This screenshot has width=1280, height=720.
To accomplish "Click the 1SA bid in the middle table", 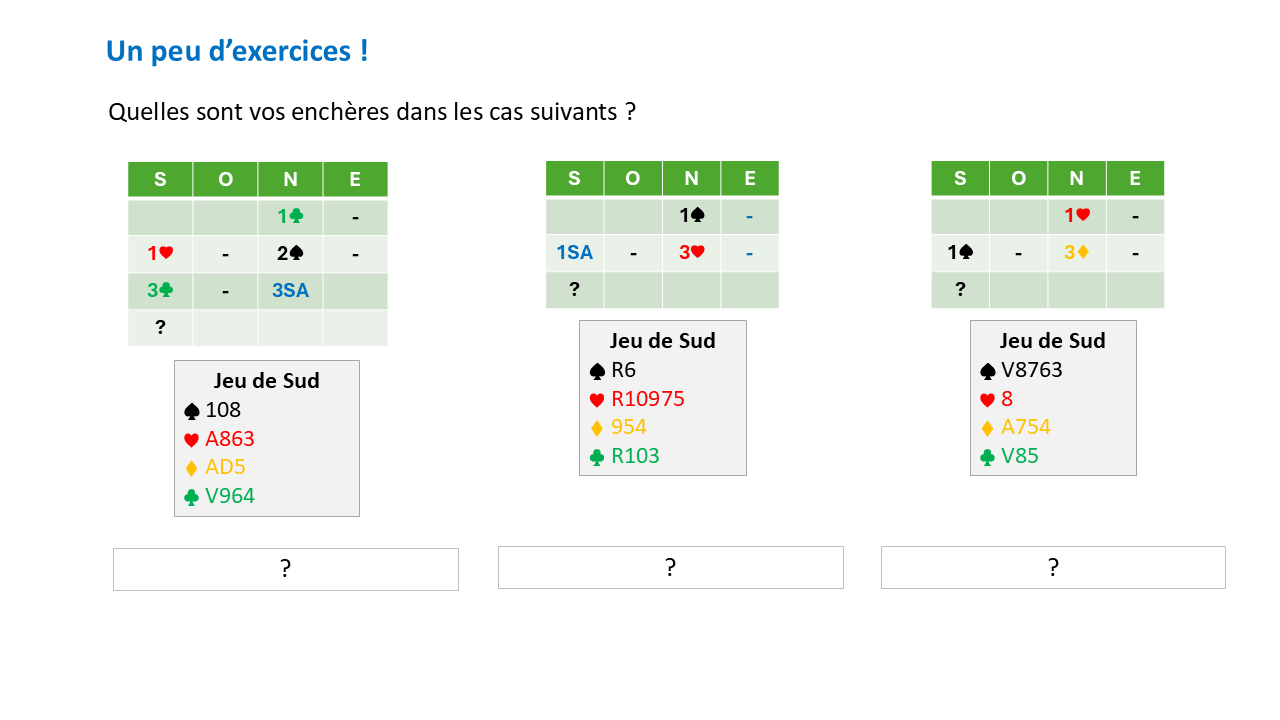I will pyautogui.click(x=574, y=253).
